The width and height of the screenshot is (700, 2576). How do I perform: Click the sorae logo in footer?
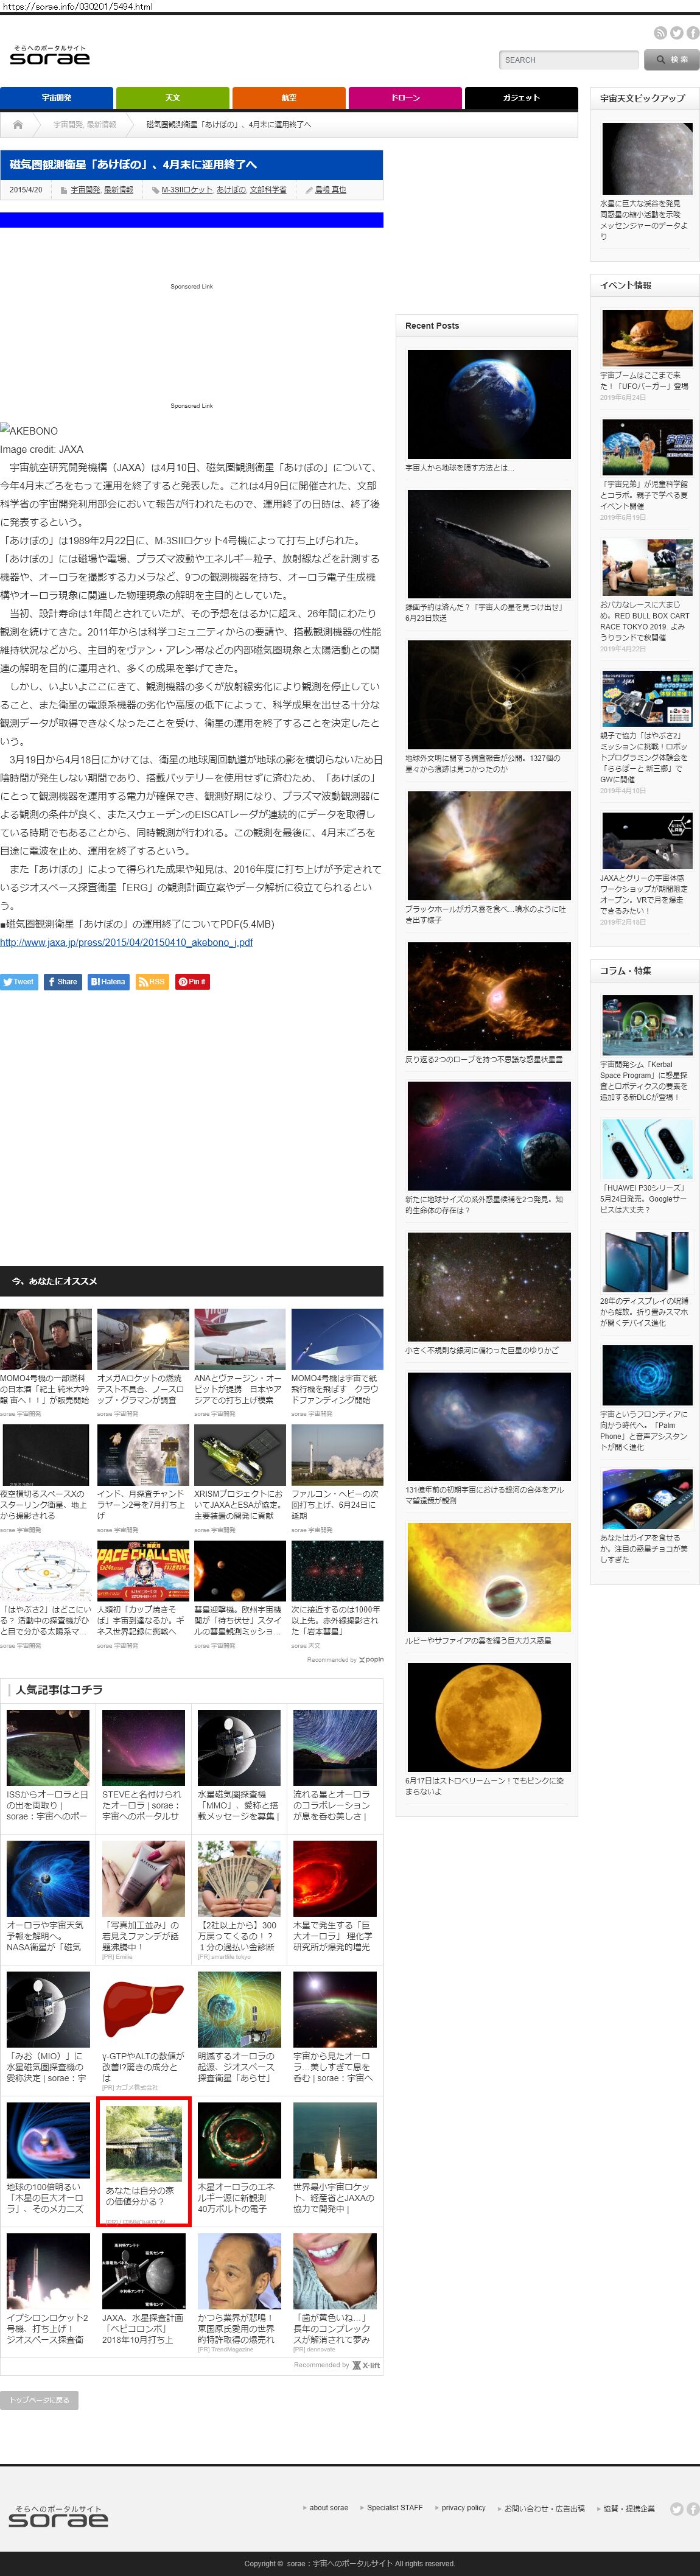coord(58,2517)
